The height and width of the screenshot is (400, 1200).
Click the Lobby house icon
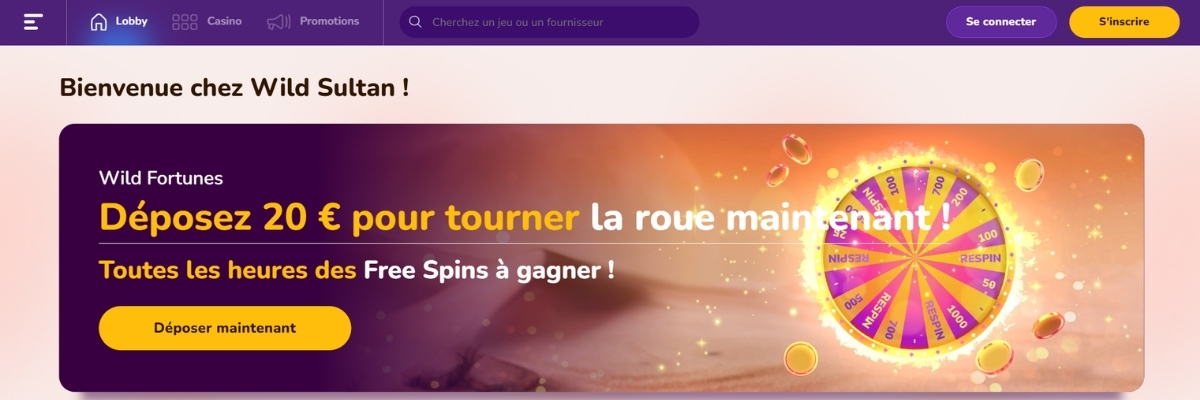tap(99, 22)
